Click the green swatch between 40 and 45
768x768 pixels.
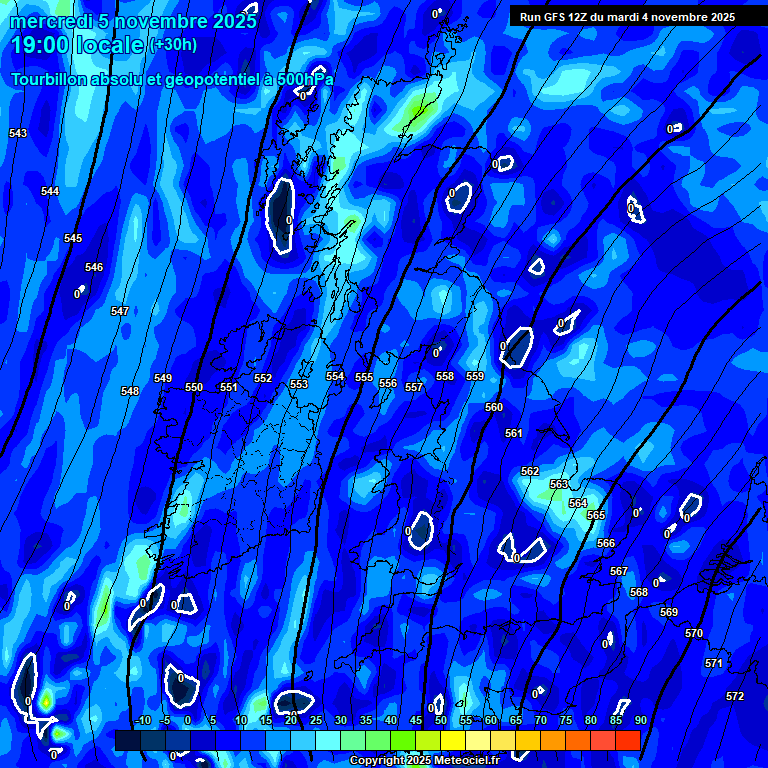(x=403, y=740)
